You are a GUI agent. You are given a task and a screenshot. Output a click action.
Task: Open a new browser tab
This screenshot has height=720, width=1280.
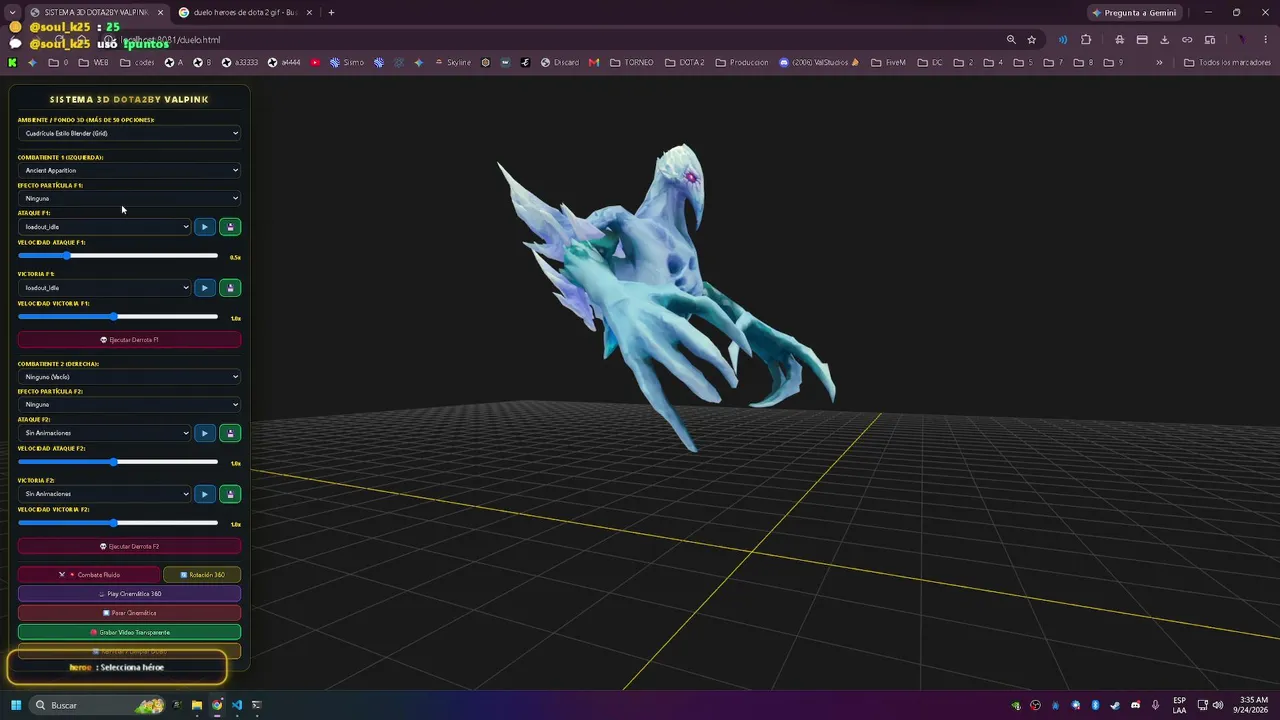(331, 12)
